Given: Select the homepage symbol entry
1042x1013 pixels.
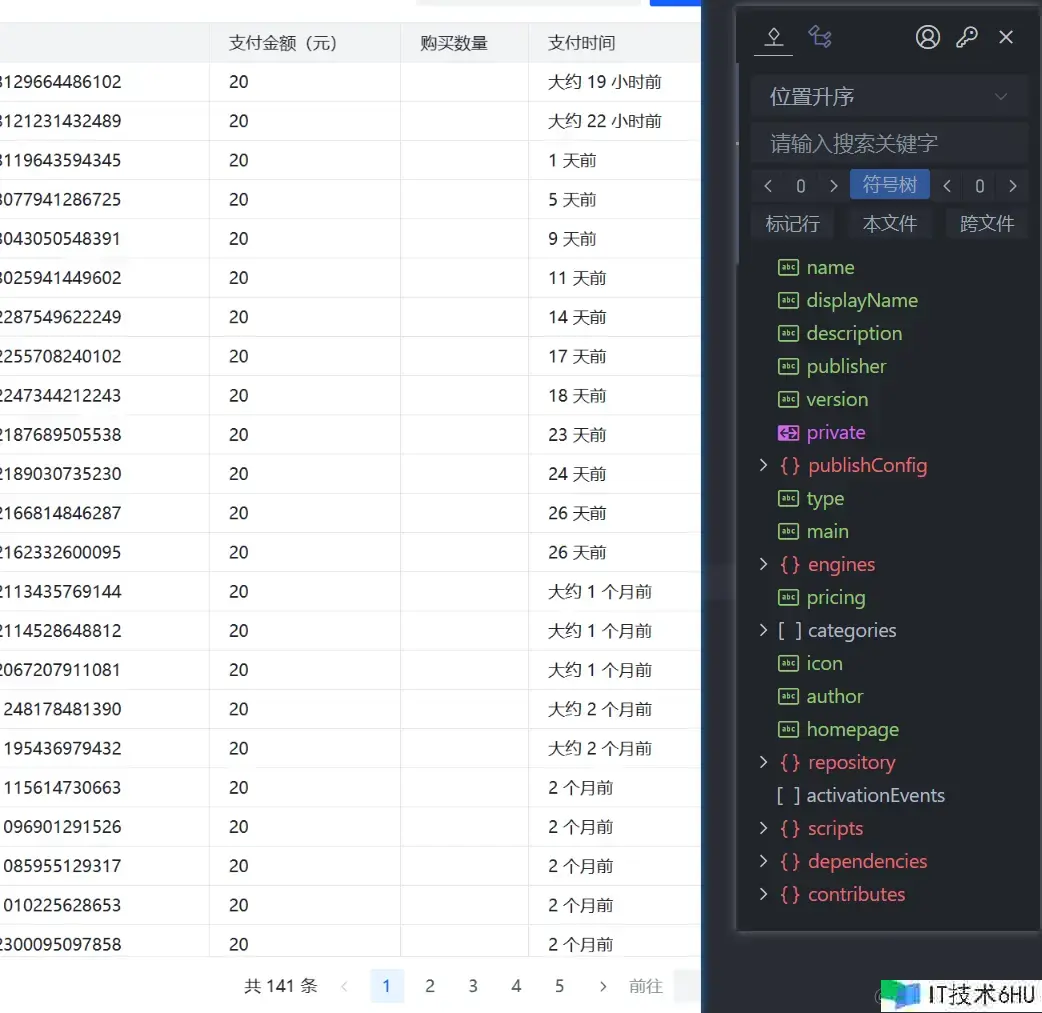Looking at the screenshot, I should coord(852,730).
